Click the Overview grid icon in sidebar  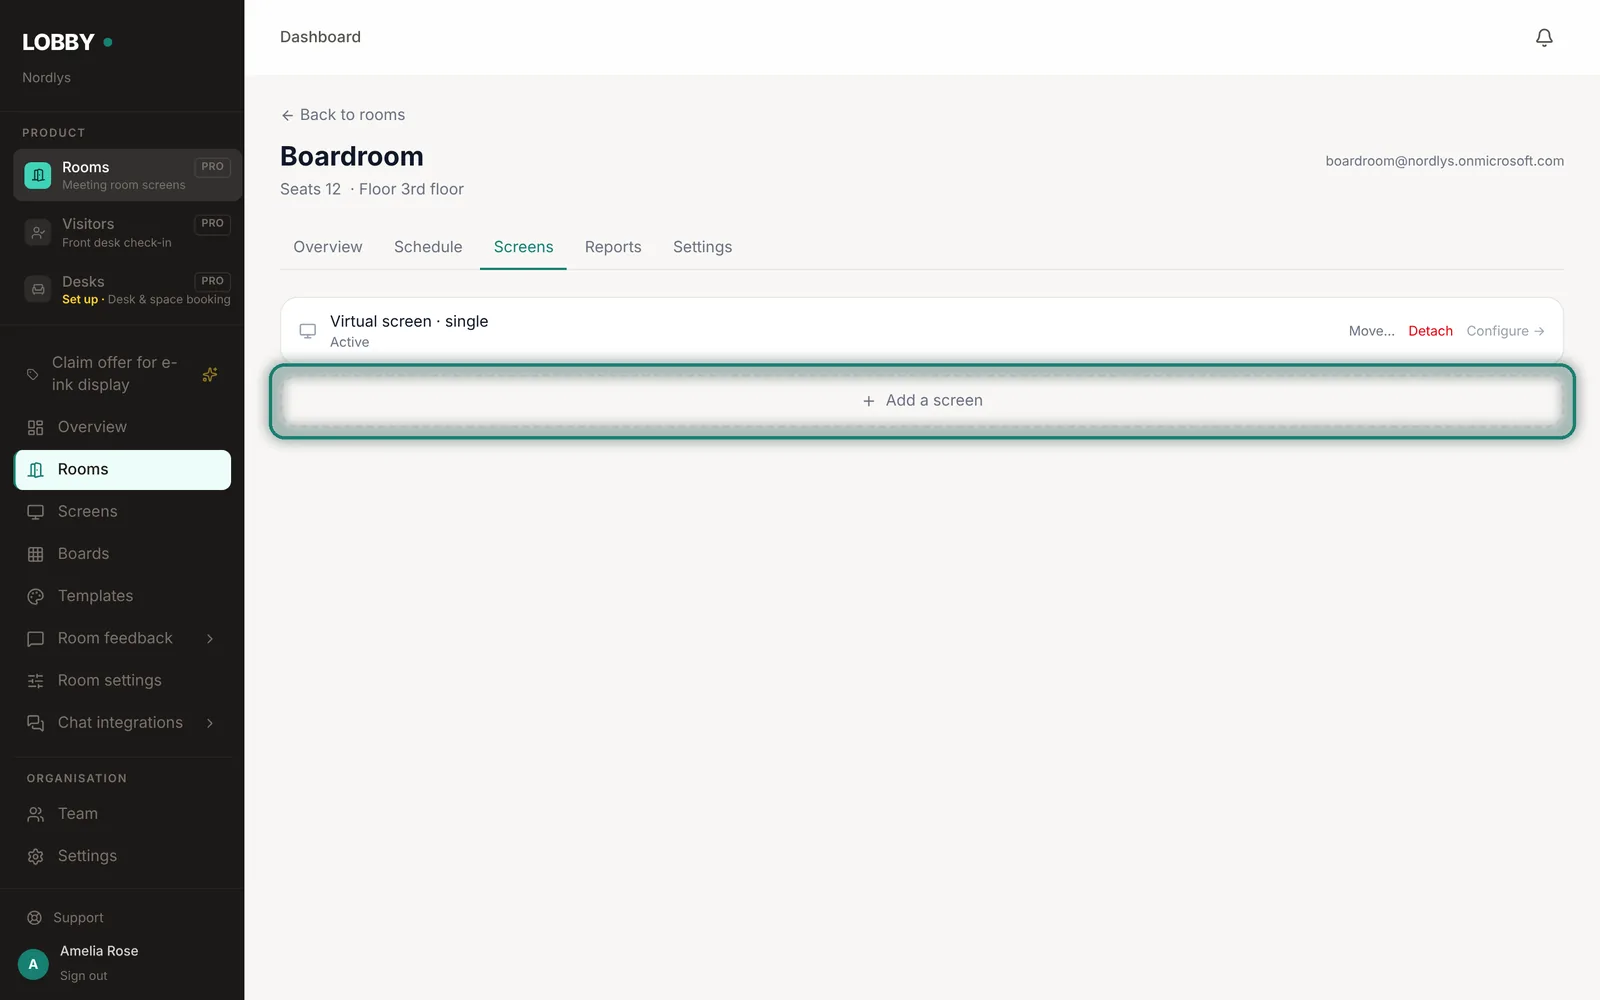click(x=36, y=428)
